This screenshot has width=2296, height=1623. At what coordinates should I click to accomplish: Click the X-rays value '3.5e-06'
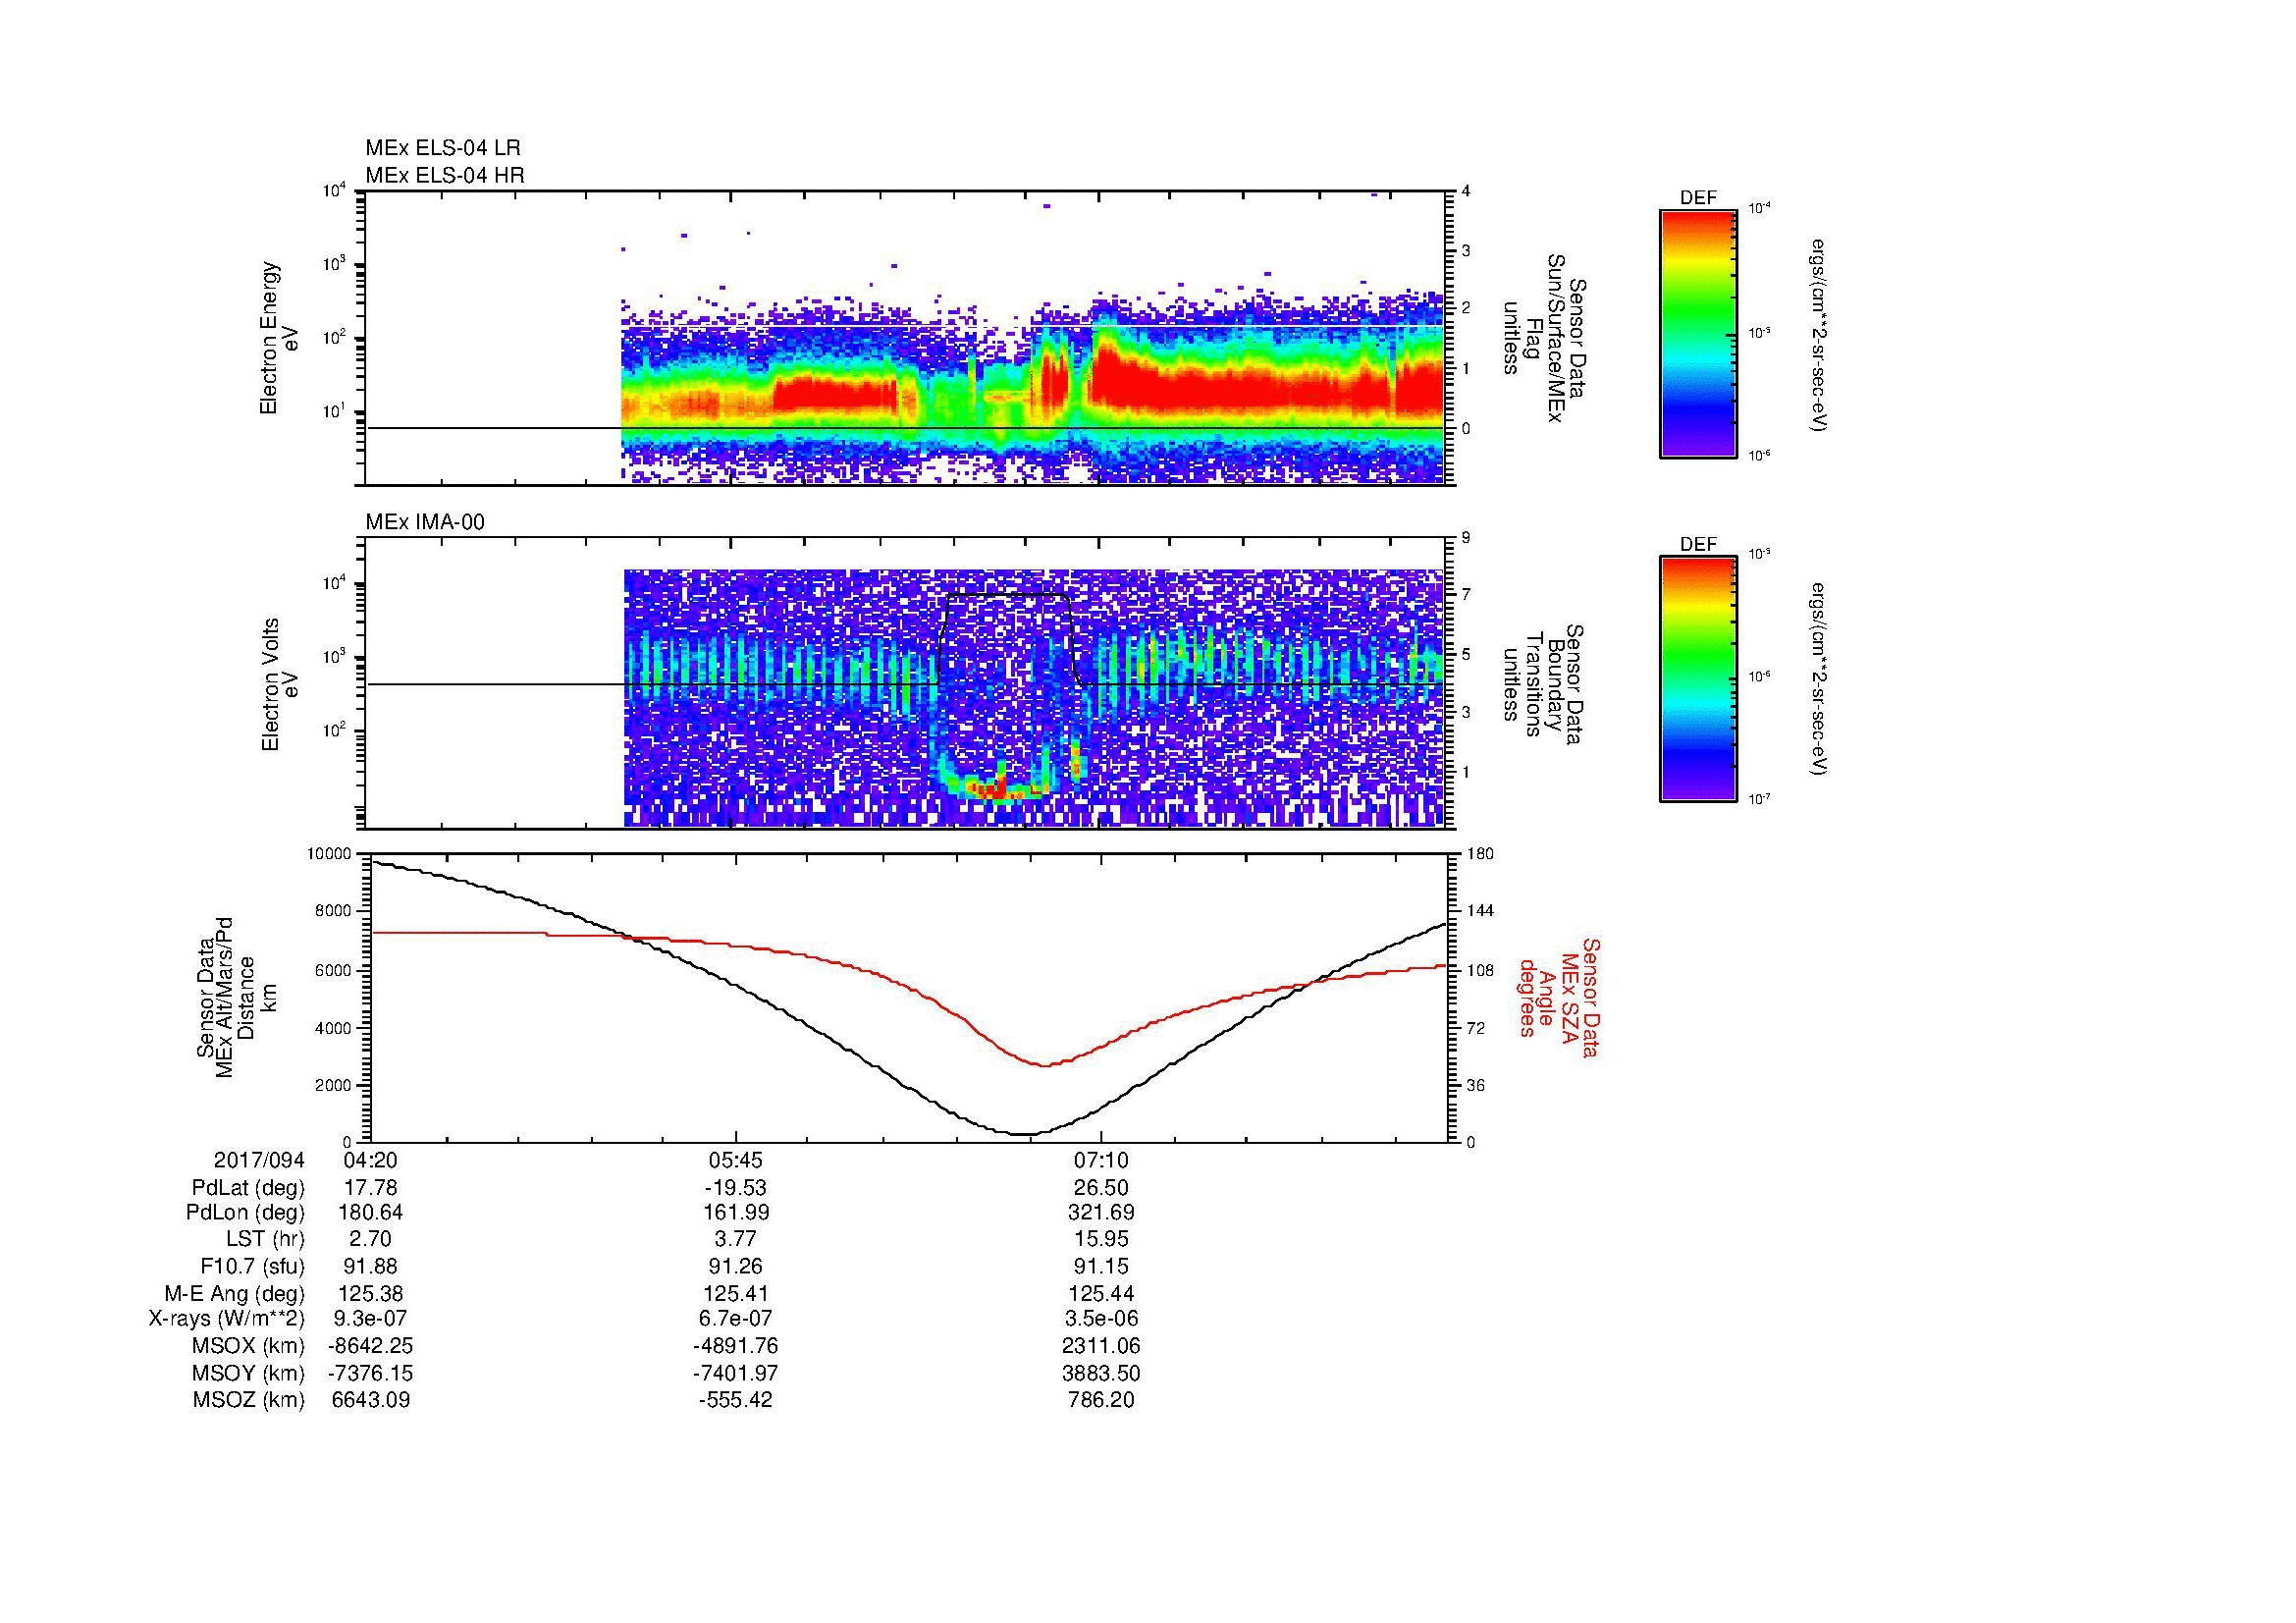[x=1101, y=1319]
